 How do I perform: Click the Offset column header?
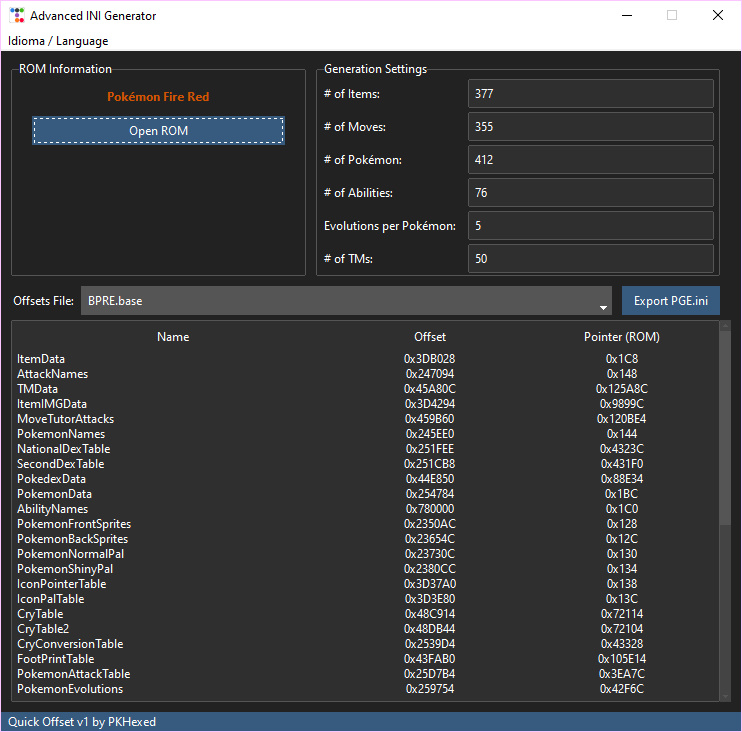(430, 337)
